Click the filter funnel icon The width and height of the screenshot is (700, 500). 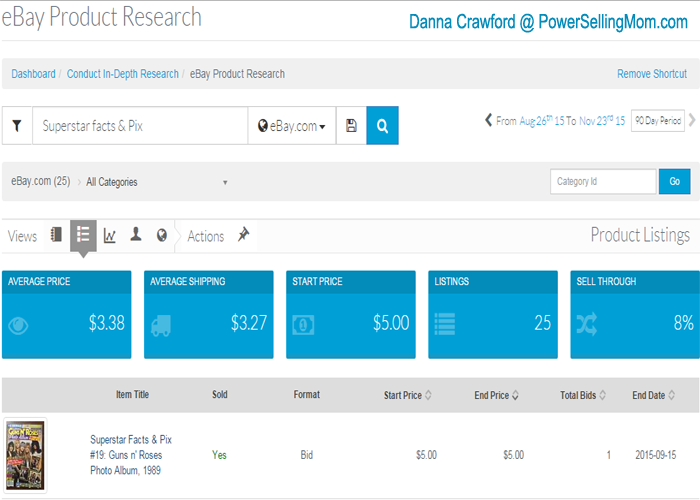click(x=17, y=127)
